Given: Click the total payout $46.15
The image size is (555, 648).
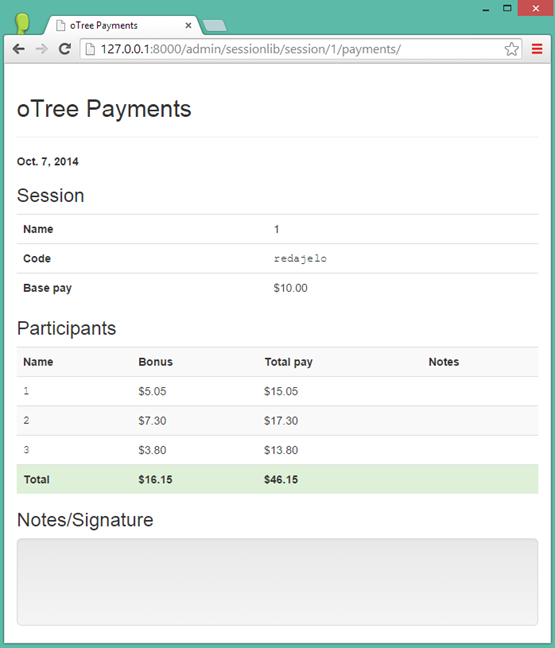Looking at the screenshot, I should (x=281, y=479).
